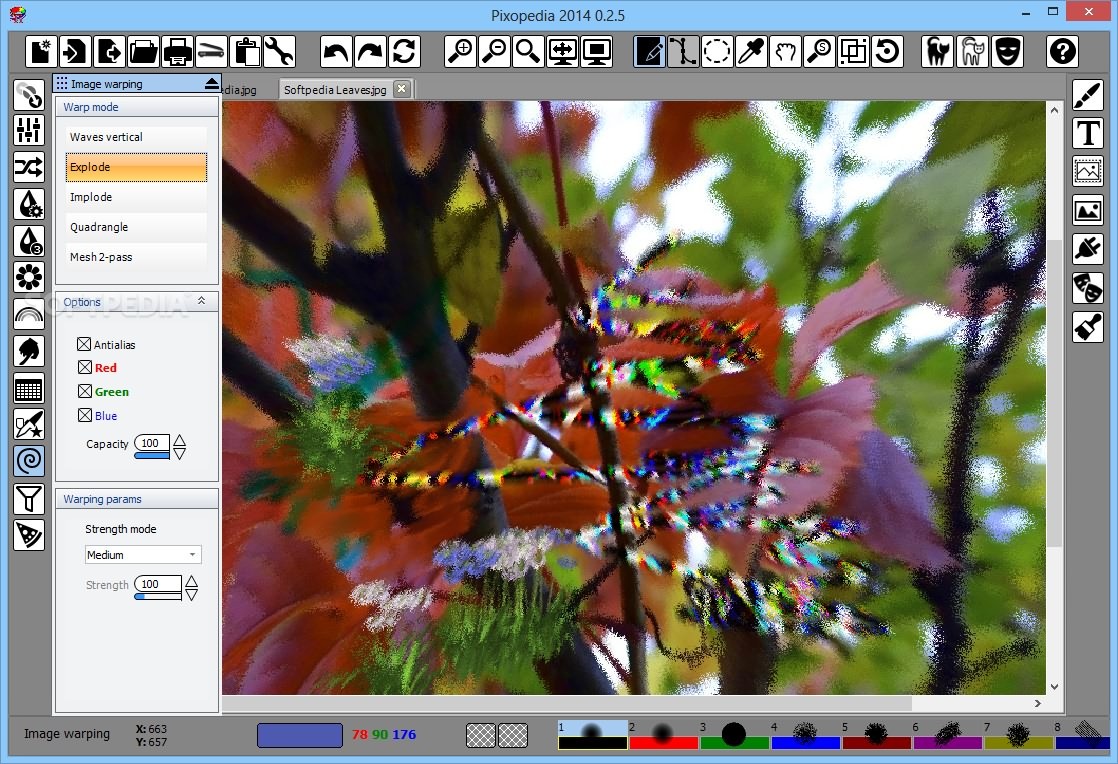
Task: Click the Capacity value field
Action: tap(152, 443)
